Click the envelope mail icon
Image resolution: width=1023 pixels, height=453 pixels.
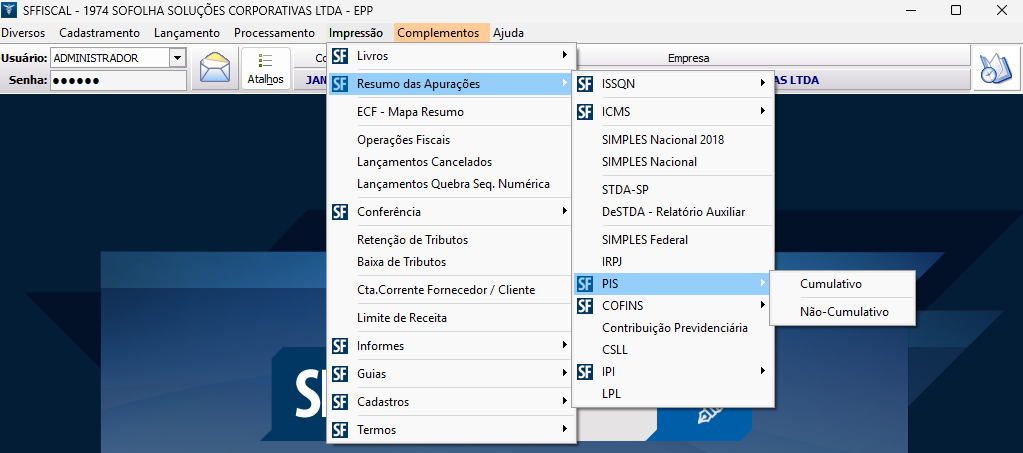[215, 69]
